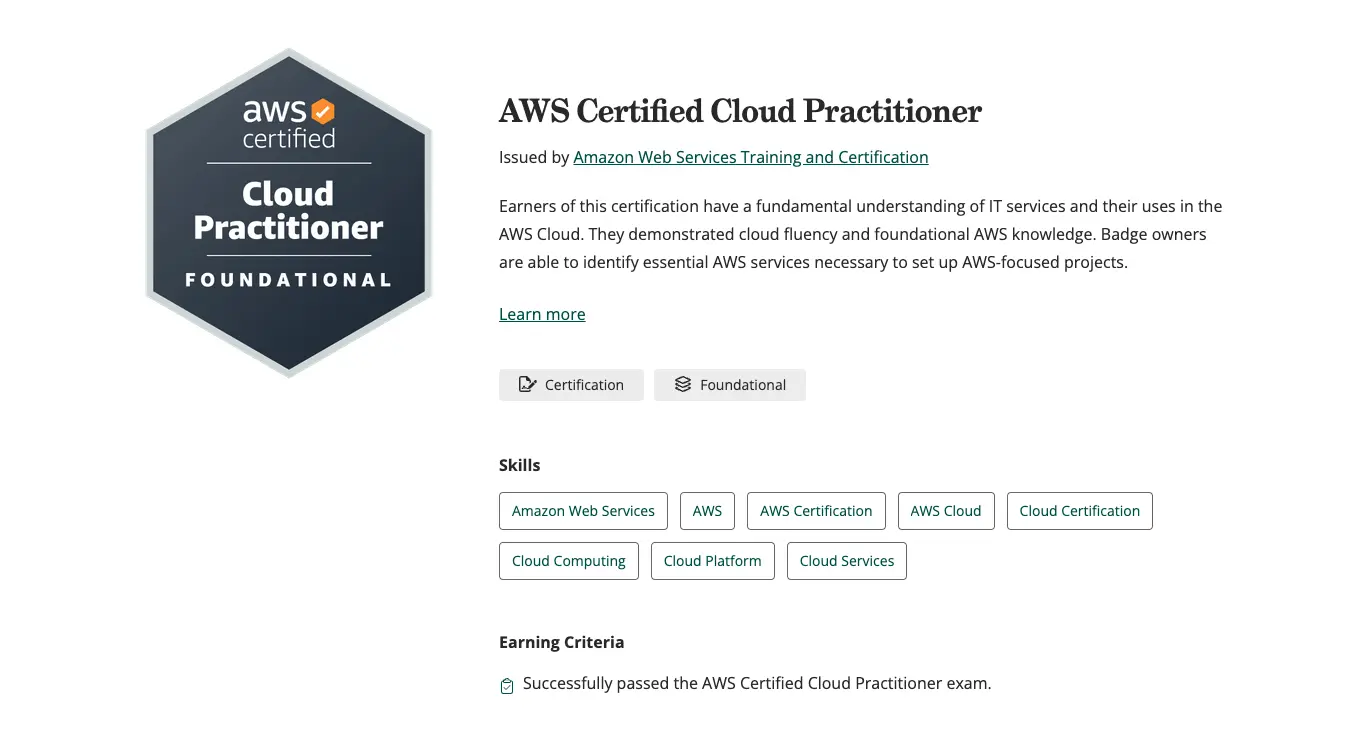Image resolution: width=1363 pixels, height=745 pixels.
Task: Select the Cloud Services skill tag
Action: [846, 561]
